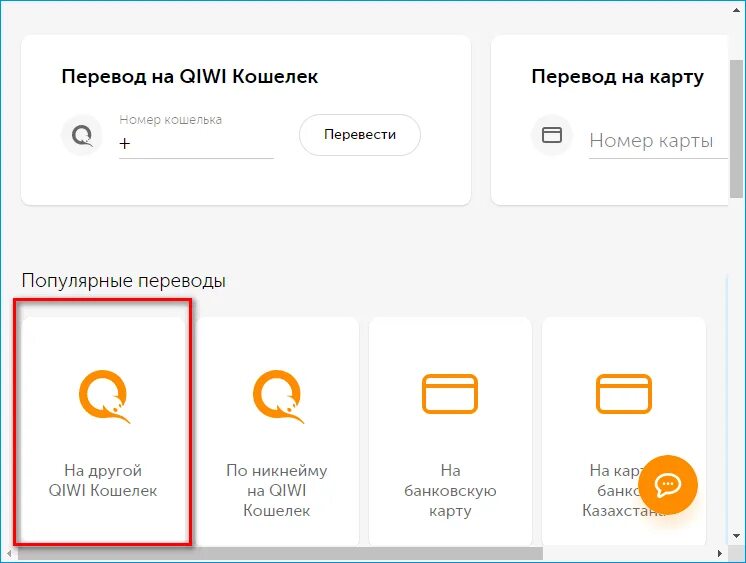This screenshot has height=563, width=746.
Task: Click the grey QIWI logo icon beside wallet number
Action: (82, 135)
